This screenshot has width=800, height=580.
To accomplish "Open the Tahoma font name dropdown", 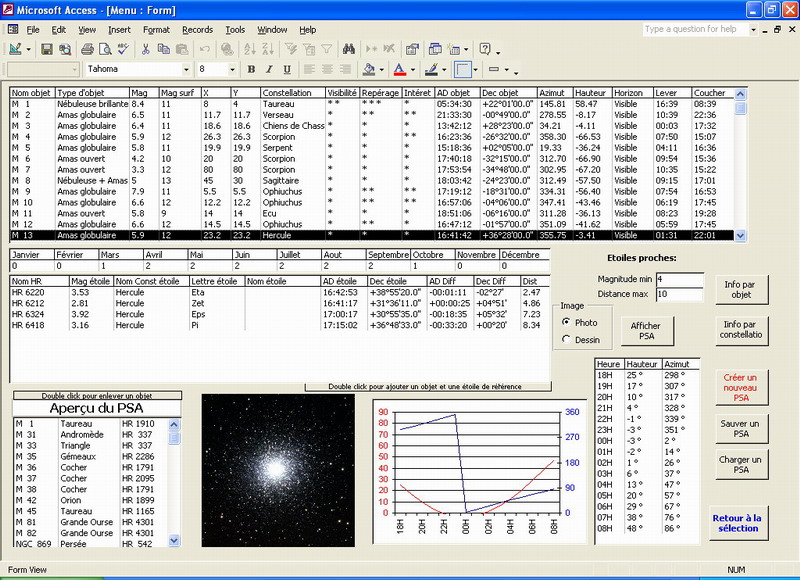I will point(186,69).
